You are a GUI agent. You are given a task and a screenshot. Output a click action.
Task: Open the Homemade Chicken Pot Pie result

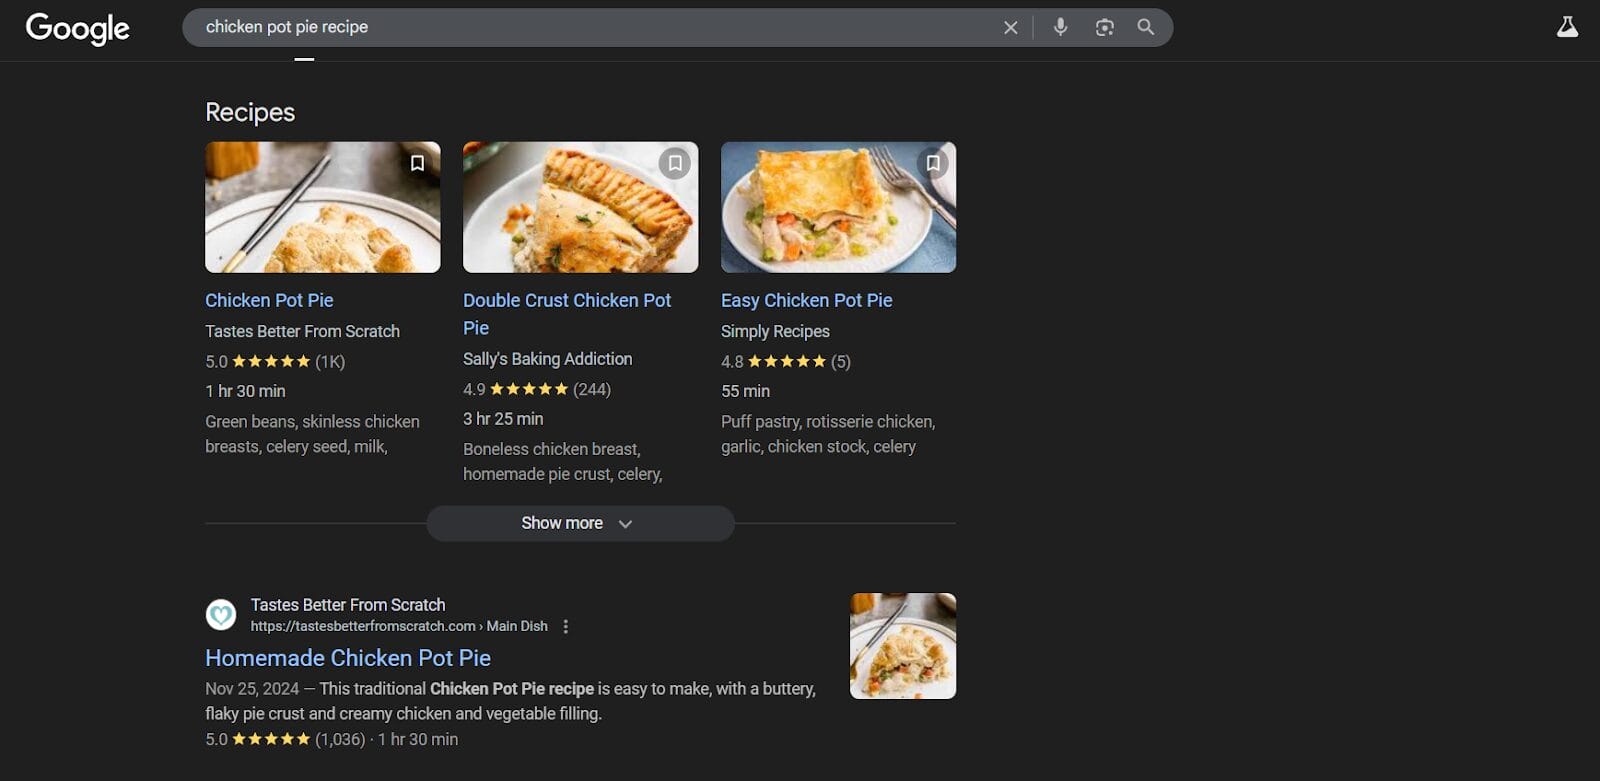[x=347, y=658]
